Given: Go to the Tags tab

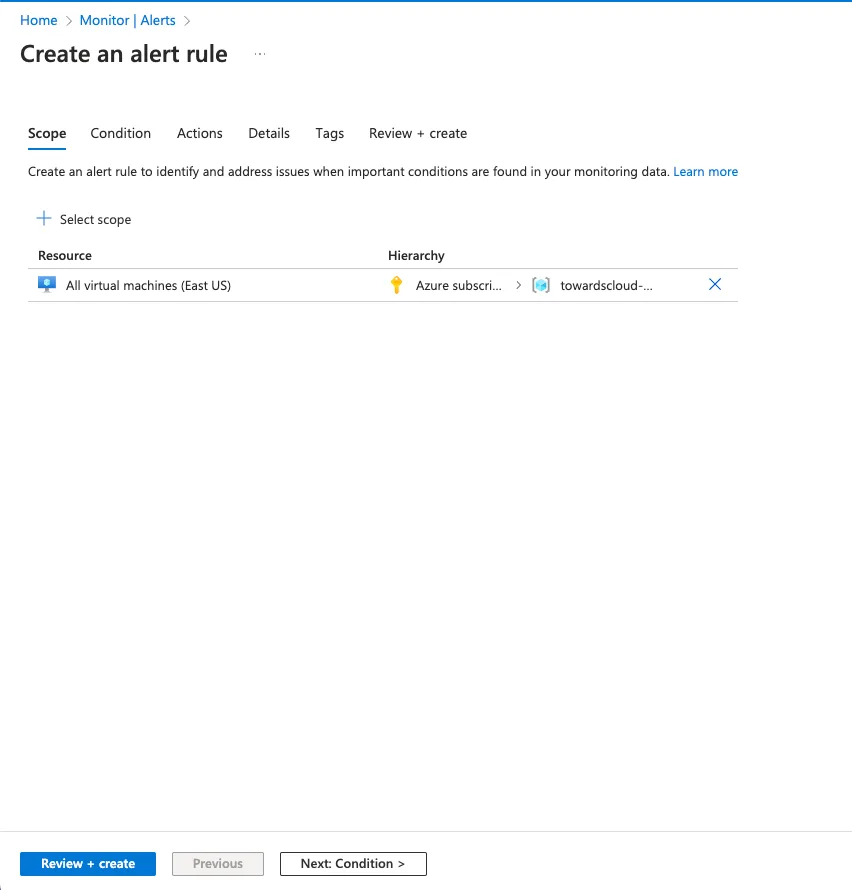Looking at the screenshot, I should click(x=330, y=133).
